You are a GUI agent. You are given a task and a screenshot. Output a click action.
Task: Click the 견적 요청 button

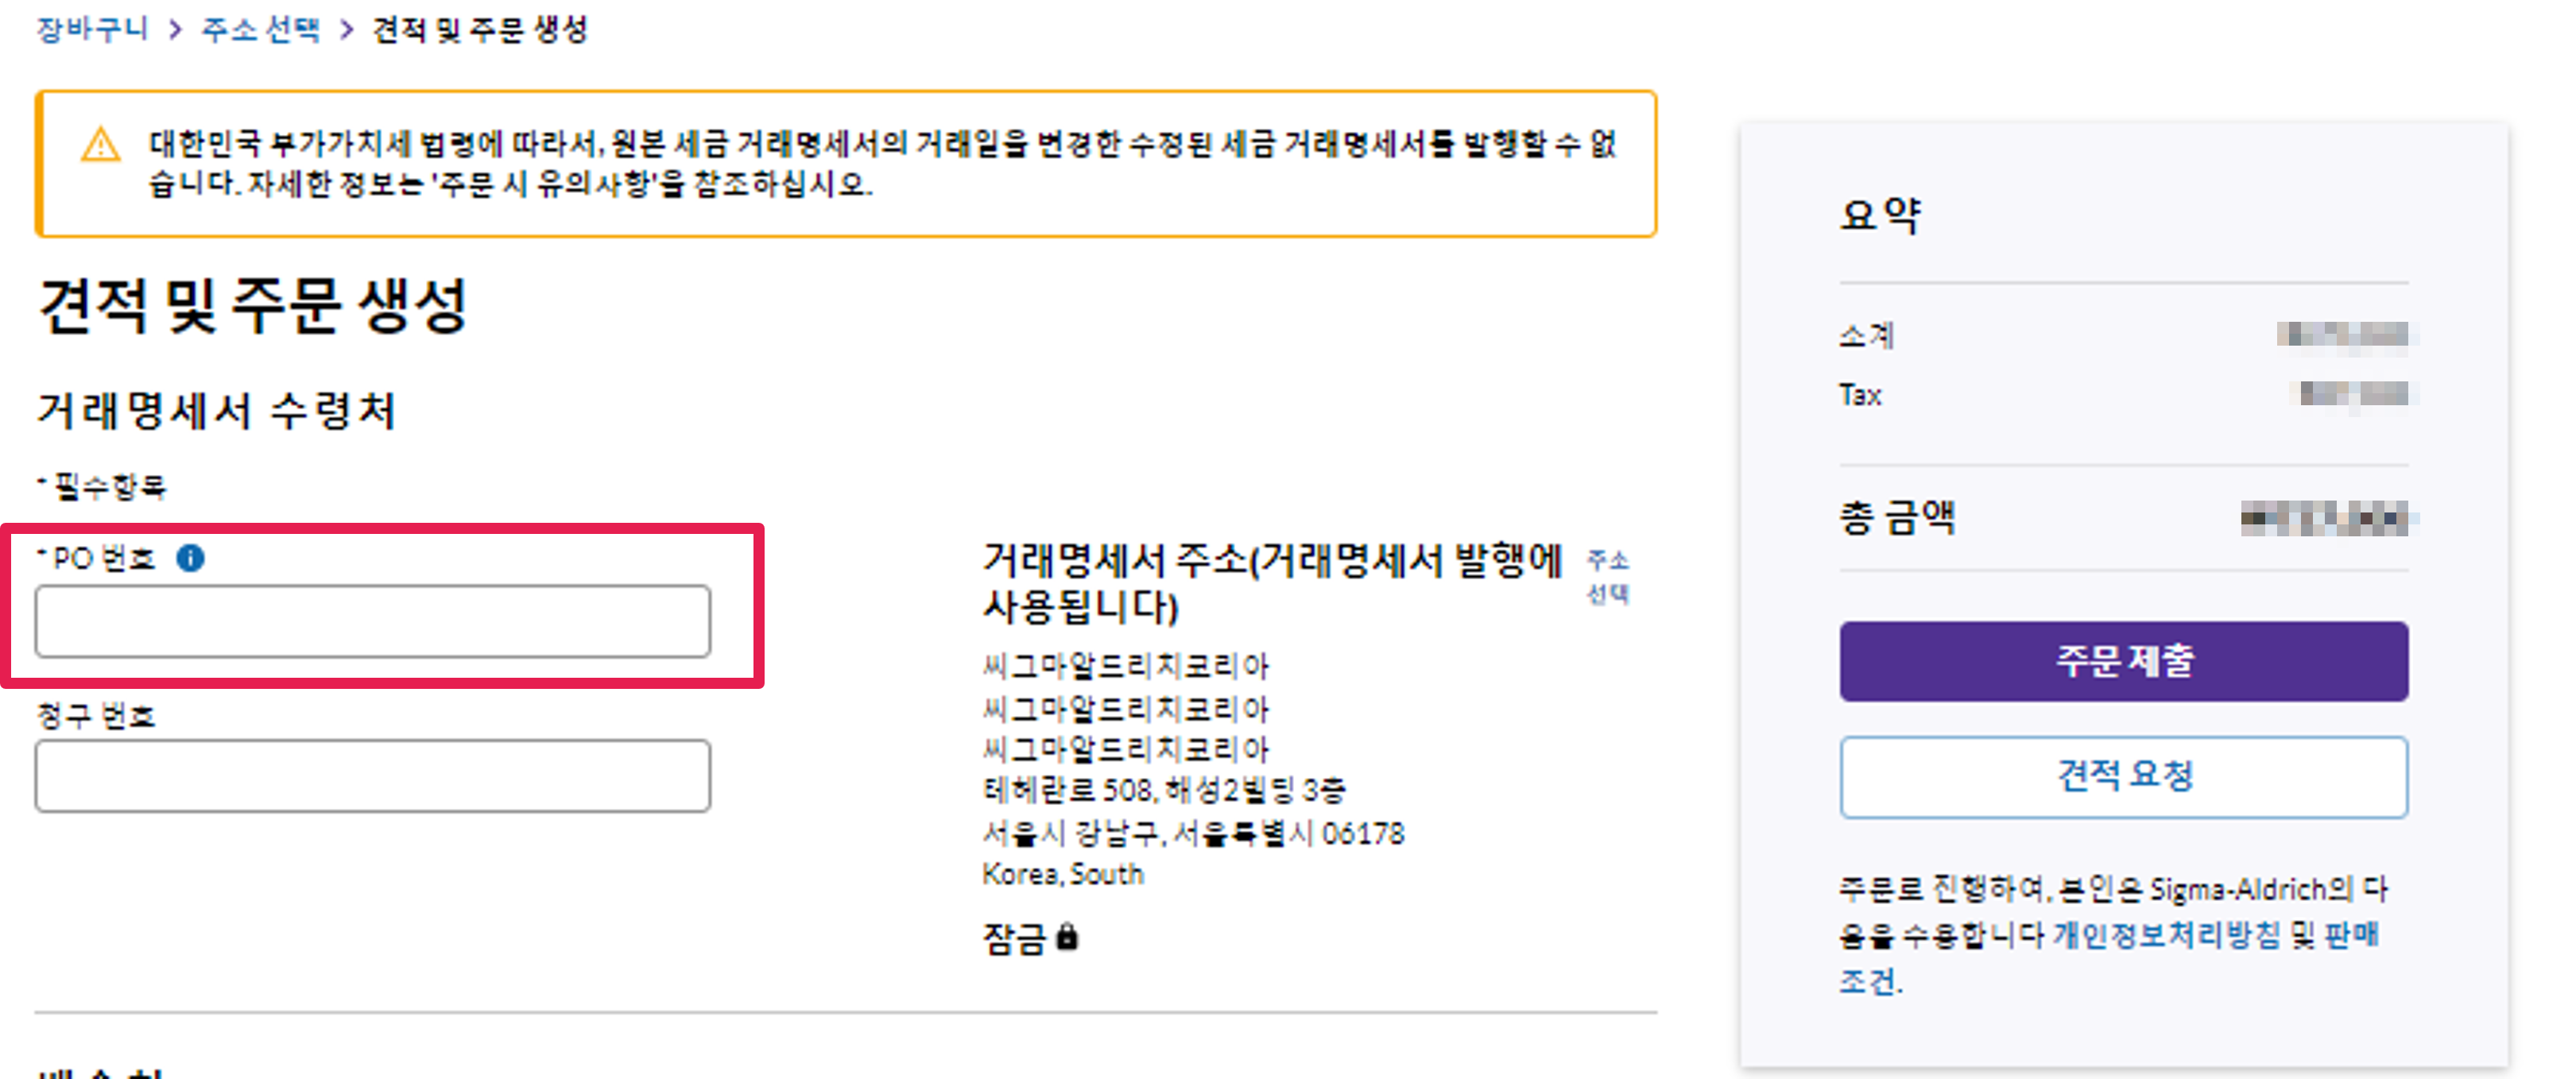2123,776
